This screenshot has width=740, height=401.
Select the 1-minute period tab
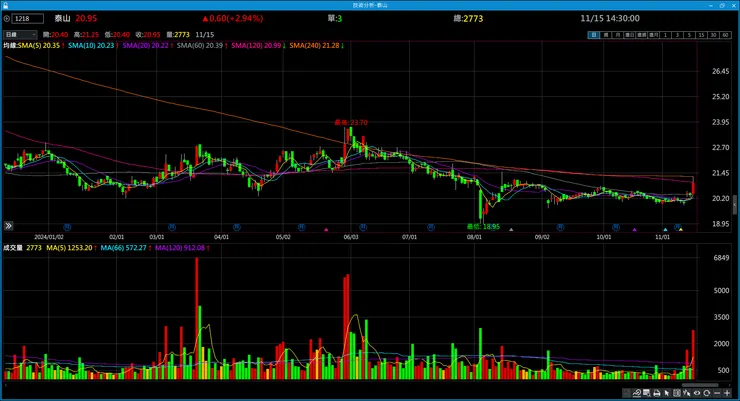click(x=665, y=35)
